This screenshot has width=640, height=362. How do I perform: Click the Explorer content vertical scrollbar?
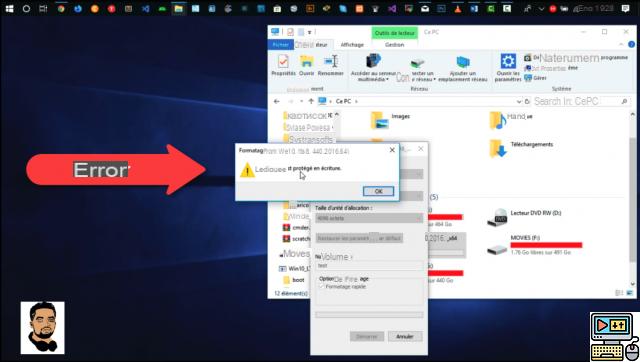(x=632, y=200)
